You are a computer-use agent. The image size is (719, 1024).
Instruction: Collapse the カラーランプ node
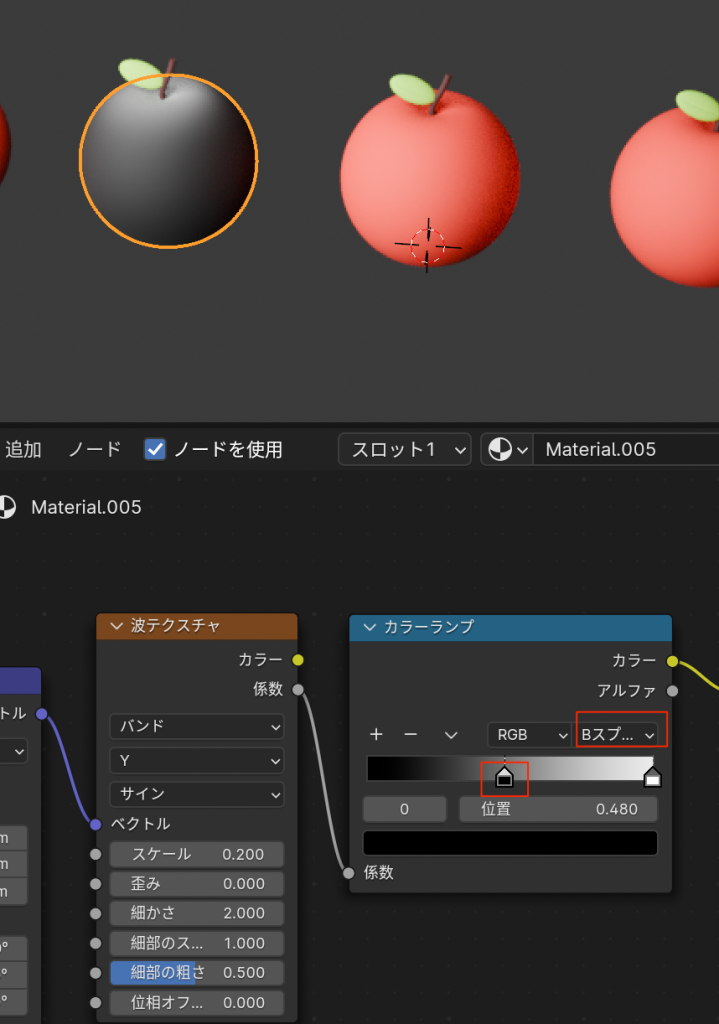coord(369,627)
